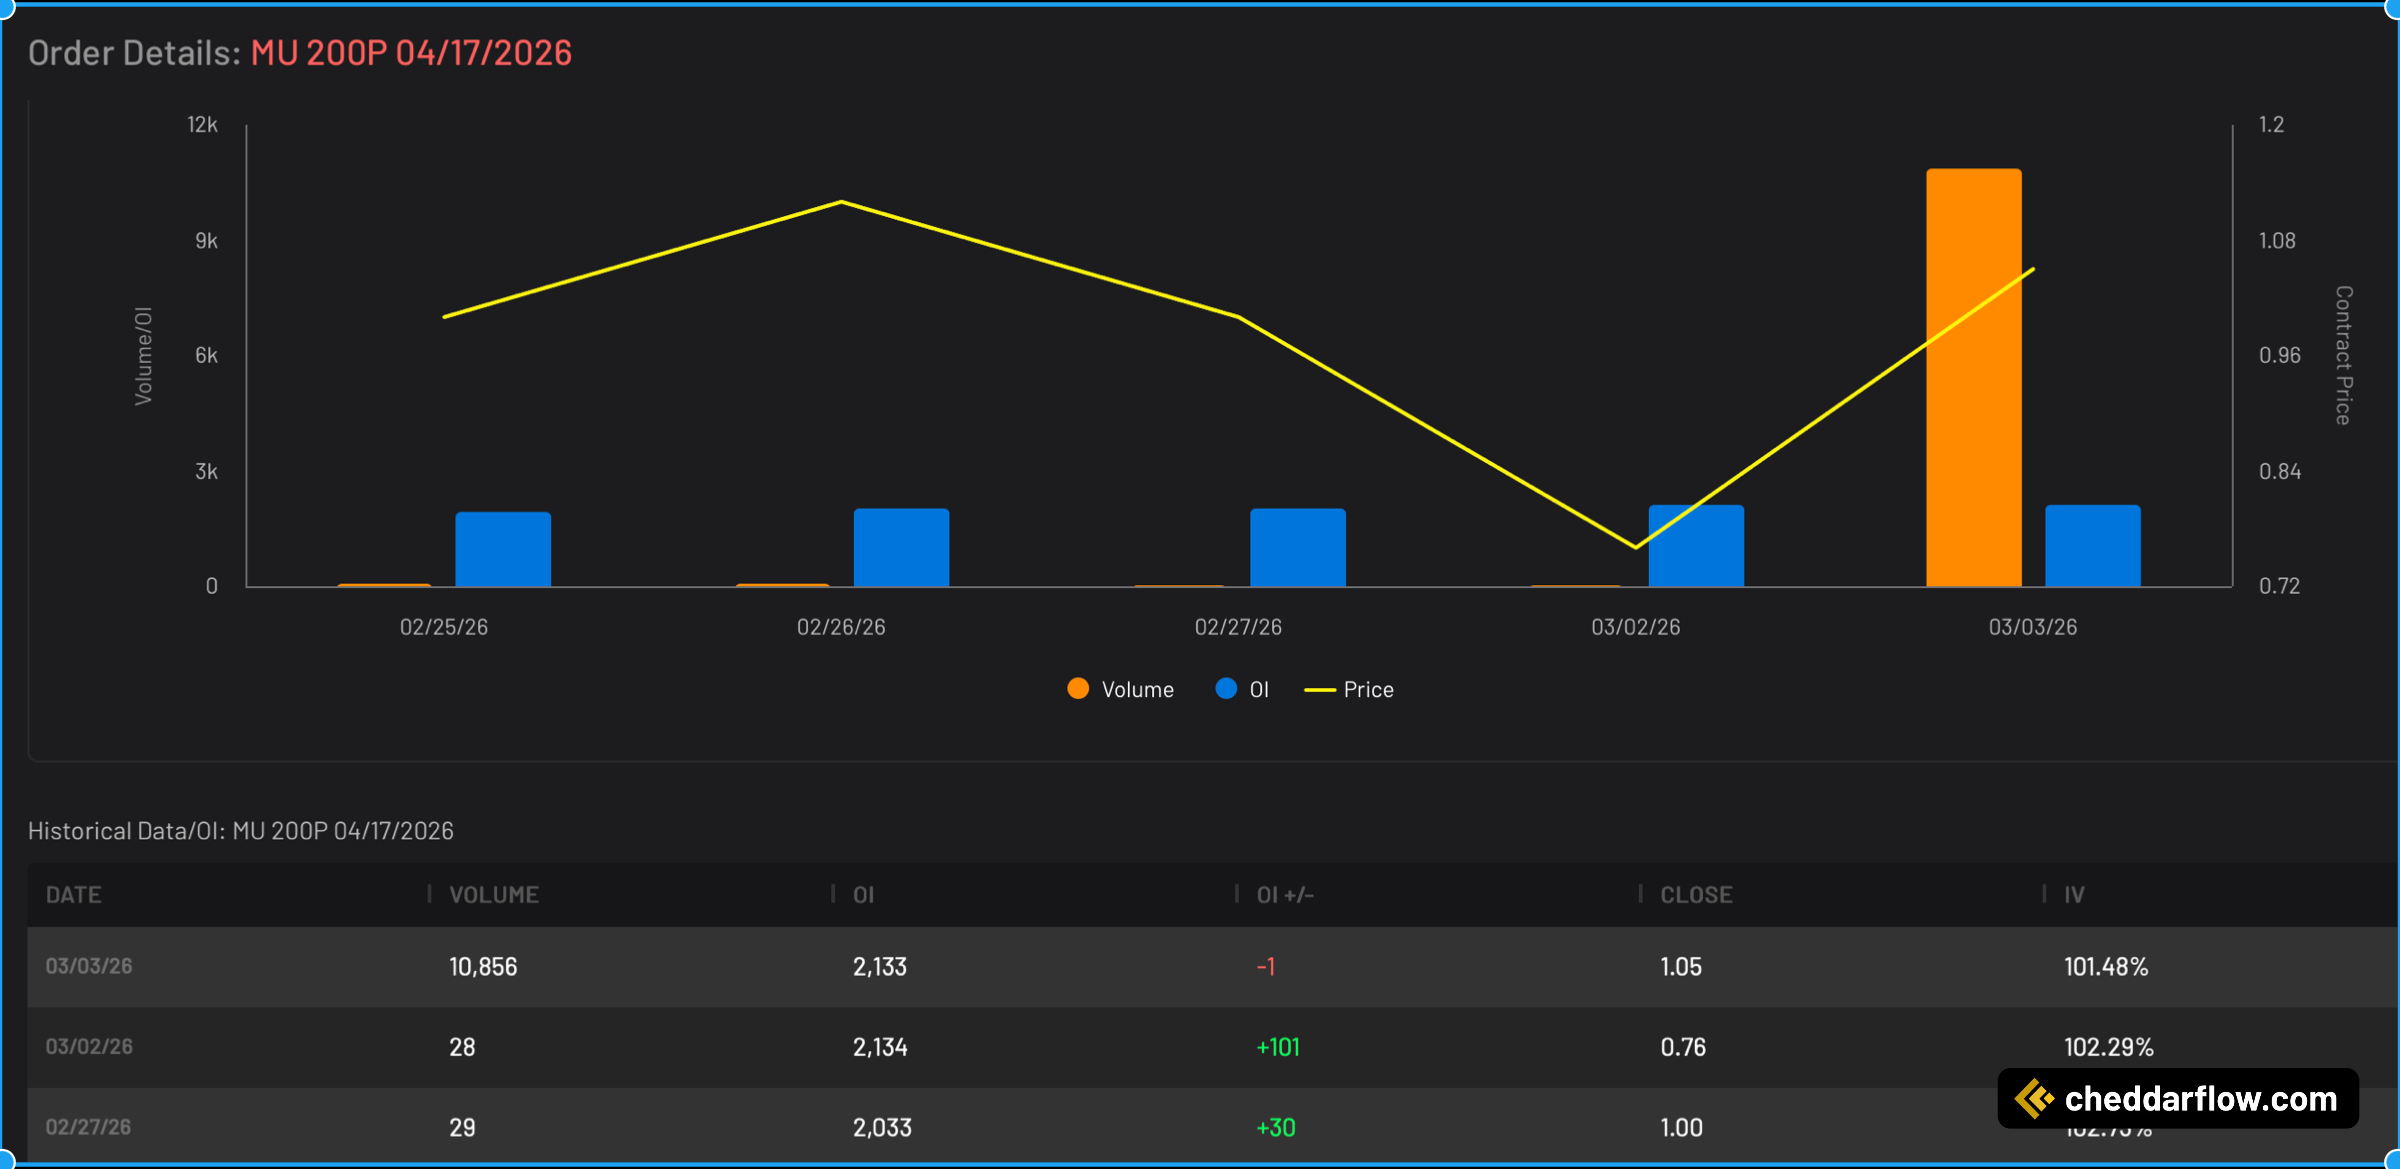The height and width of the screenshot is (1169, 2400).
Task: Click the 03/02/26 date cell in table
Action: point(89,1046)
